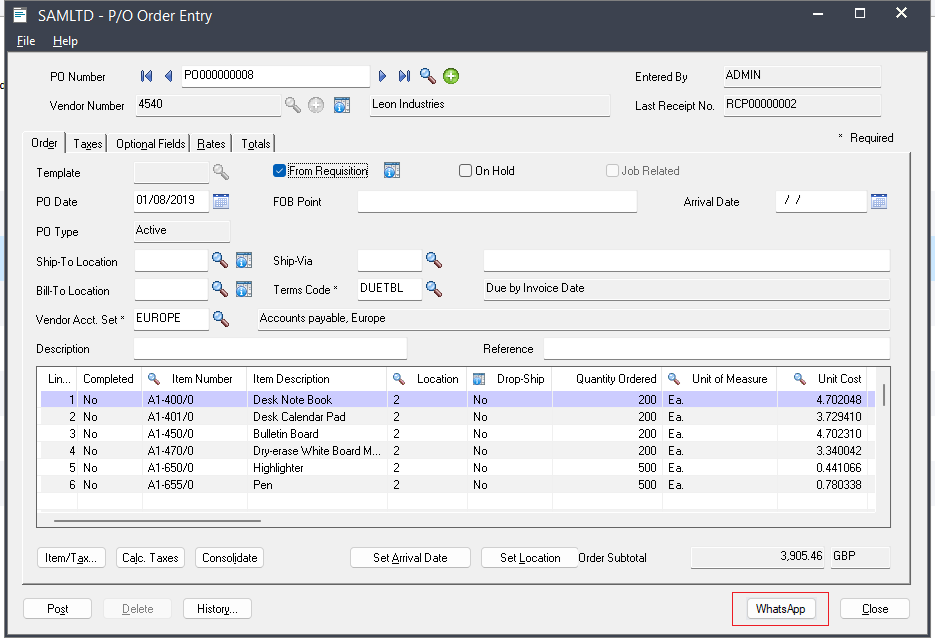Open the Vendor Acct. Set finder
Screen dimensions: 935x642
point(220,318)
